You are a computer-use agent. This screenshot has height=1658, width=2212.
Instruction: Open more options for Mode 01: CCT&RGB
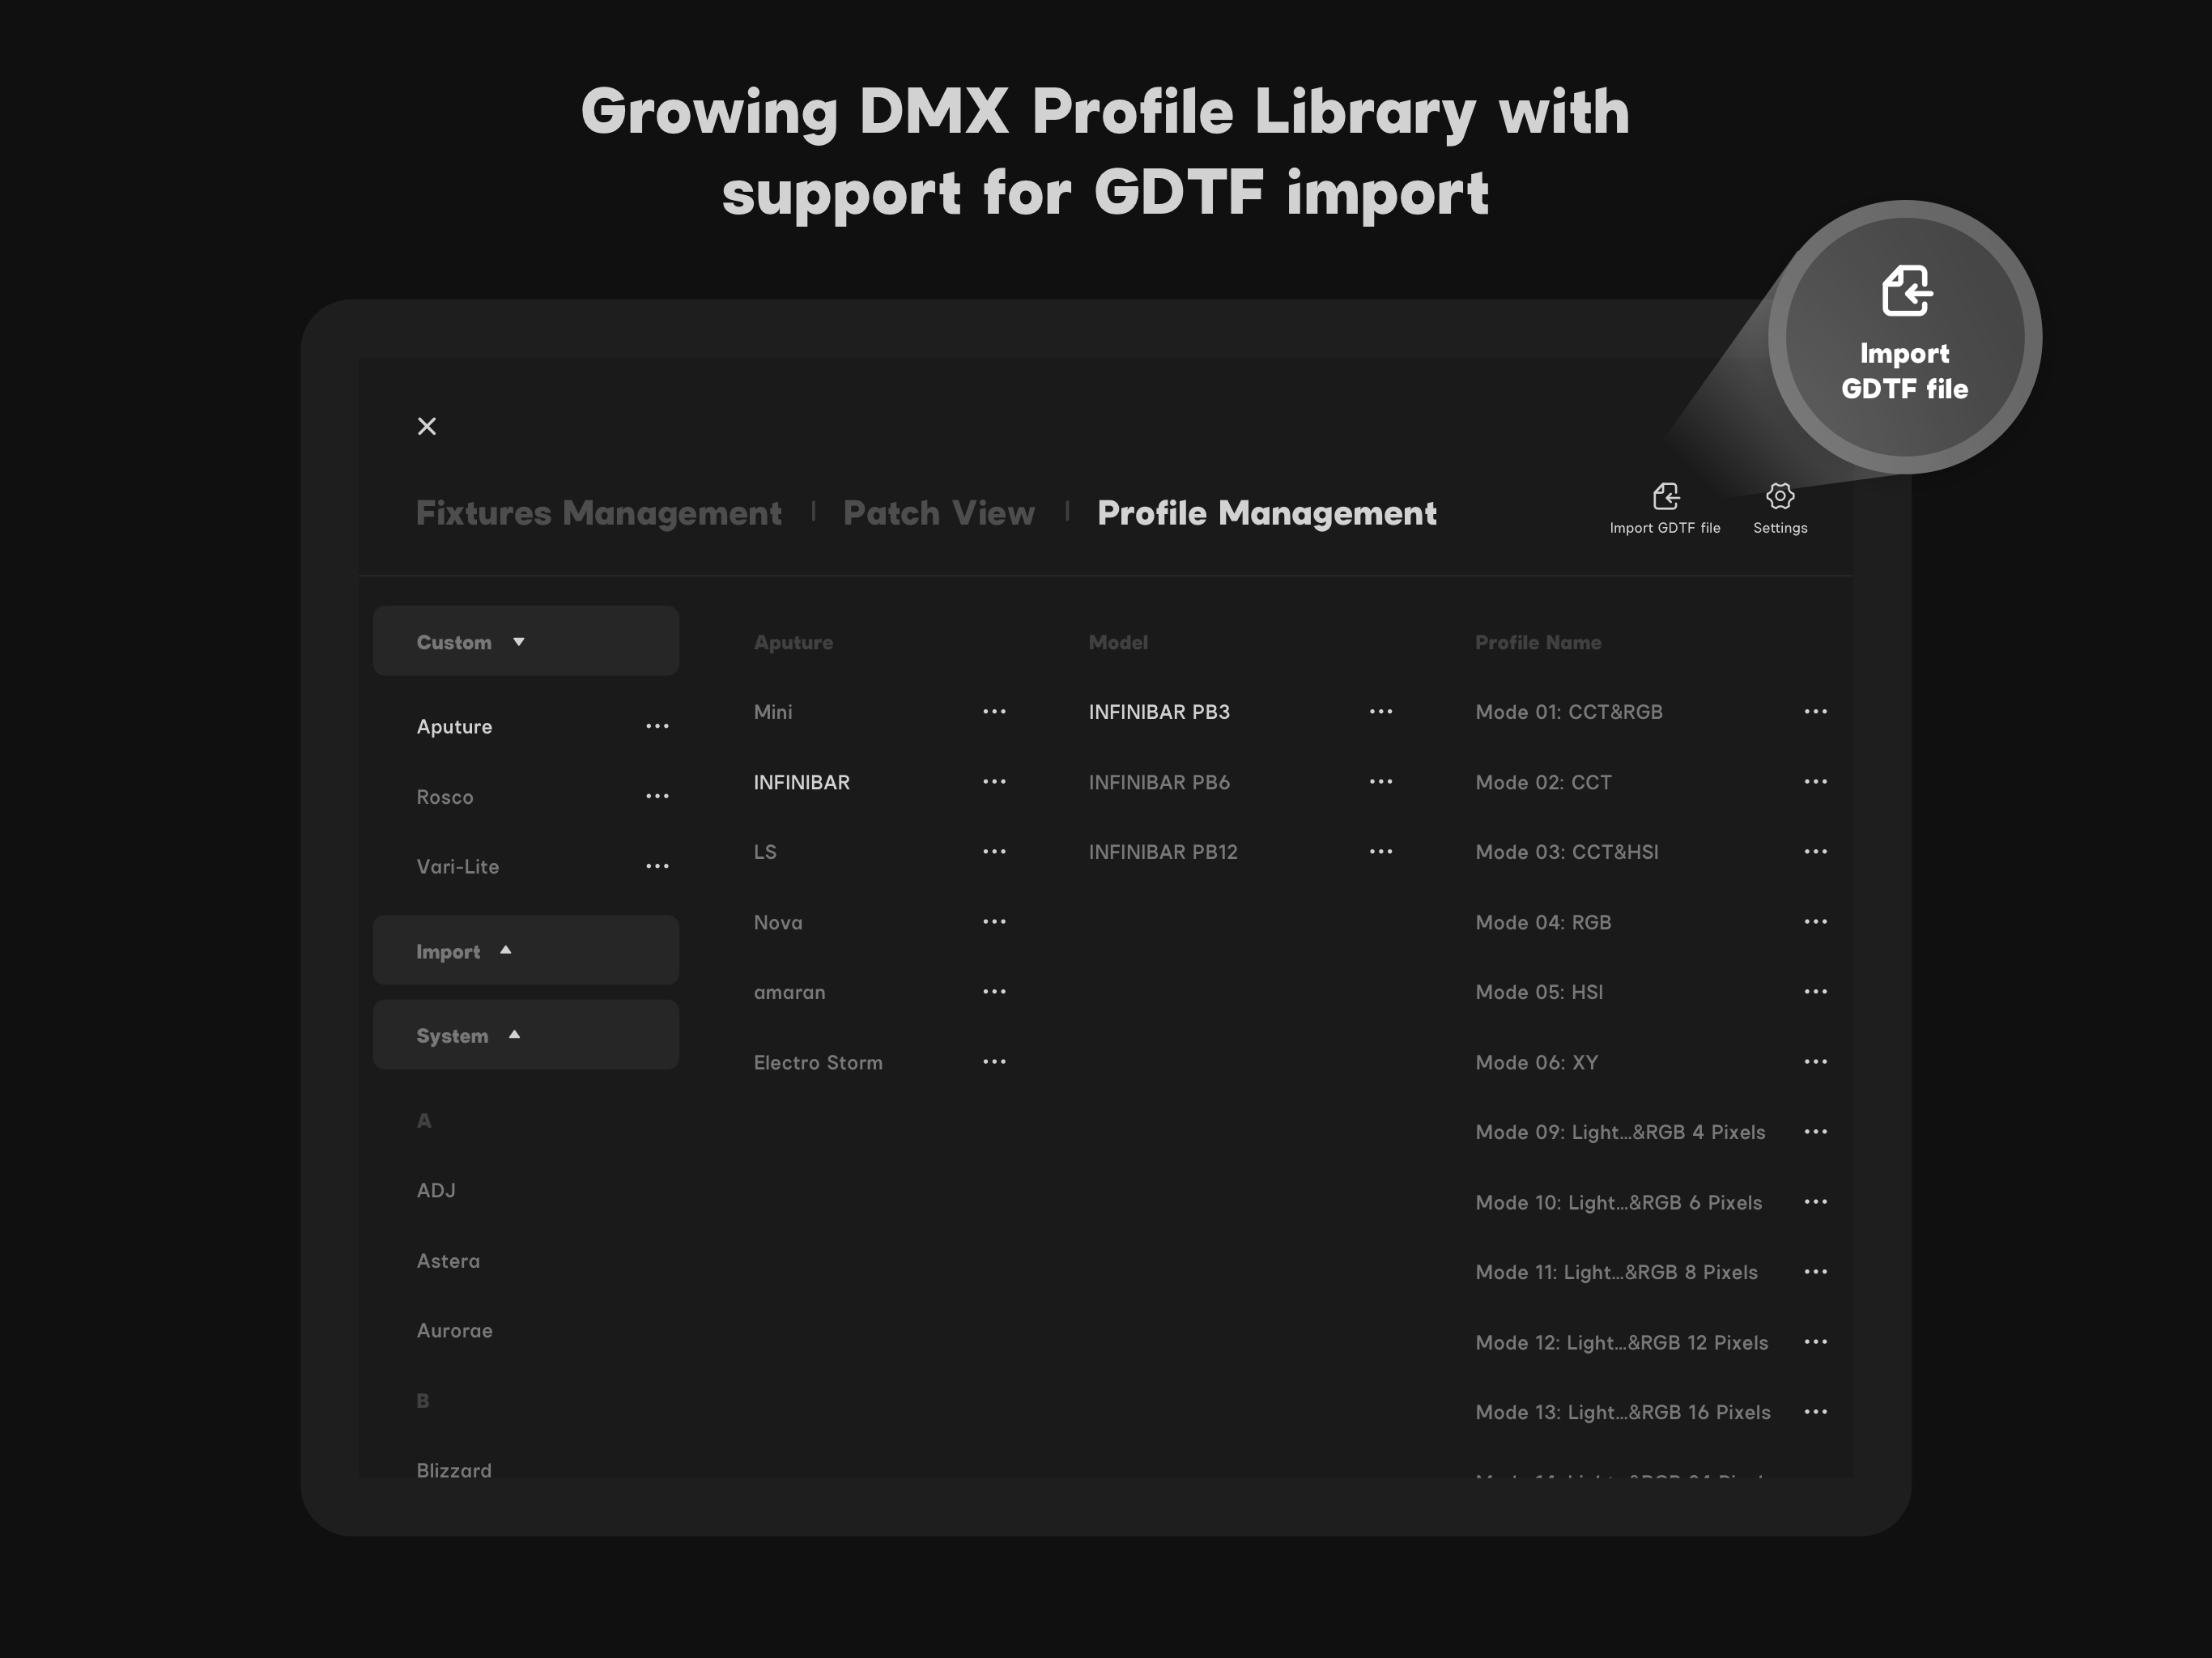point(1816,712)
